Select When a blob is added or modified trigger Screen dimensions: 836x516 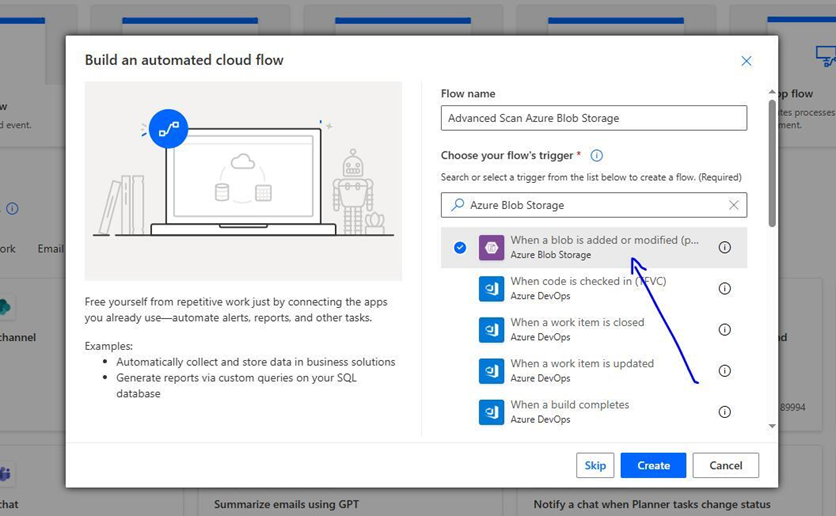click(x=593, y=247)
